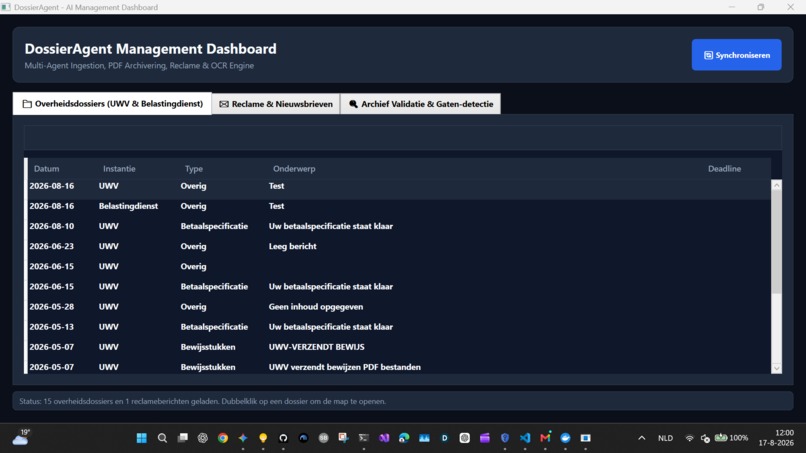Open Gmail from the taskbar
806x453 pixels.
click(545, 438)
